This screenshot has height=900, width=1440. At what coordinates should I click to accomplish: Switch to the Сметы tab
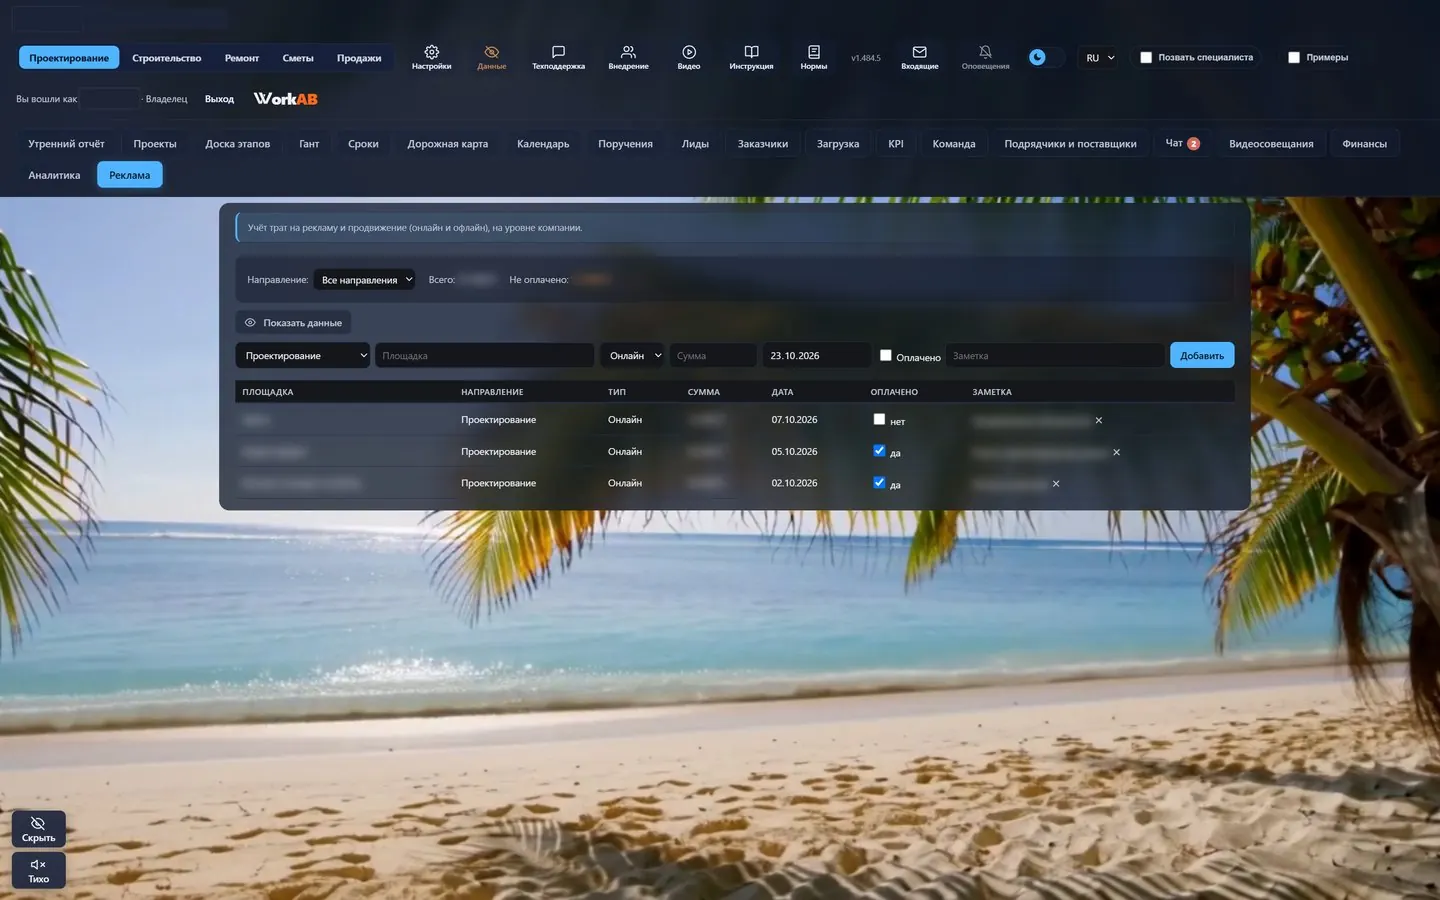(x=298, y=58)
